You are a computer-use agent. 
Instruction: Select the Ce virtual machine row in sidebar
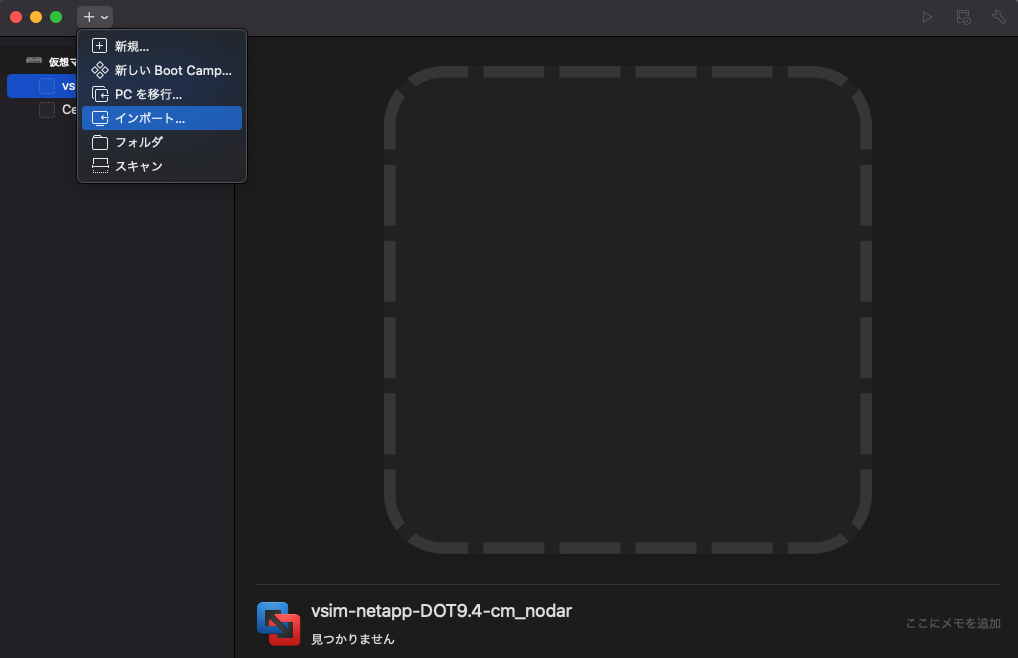pos(42,110)
